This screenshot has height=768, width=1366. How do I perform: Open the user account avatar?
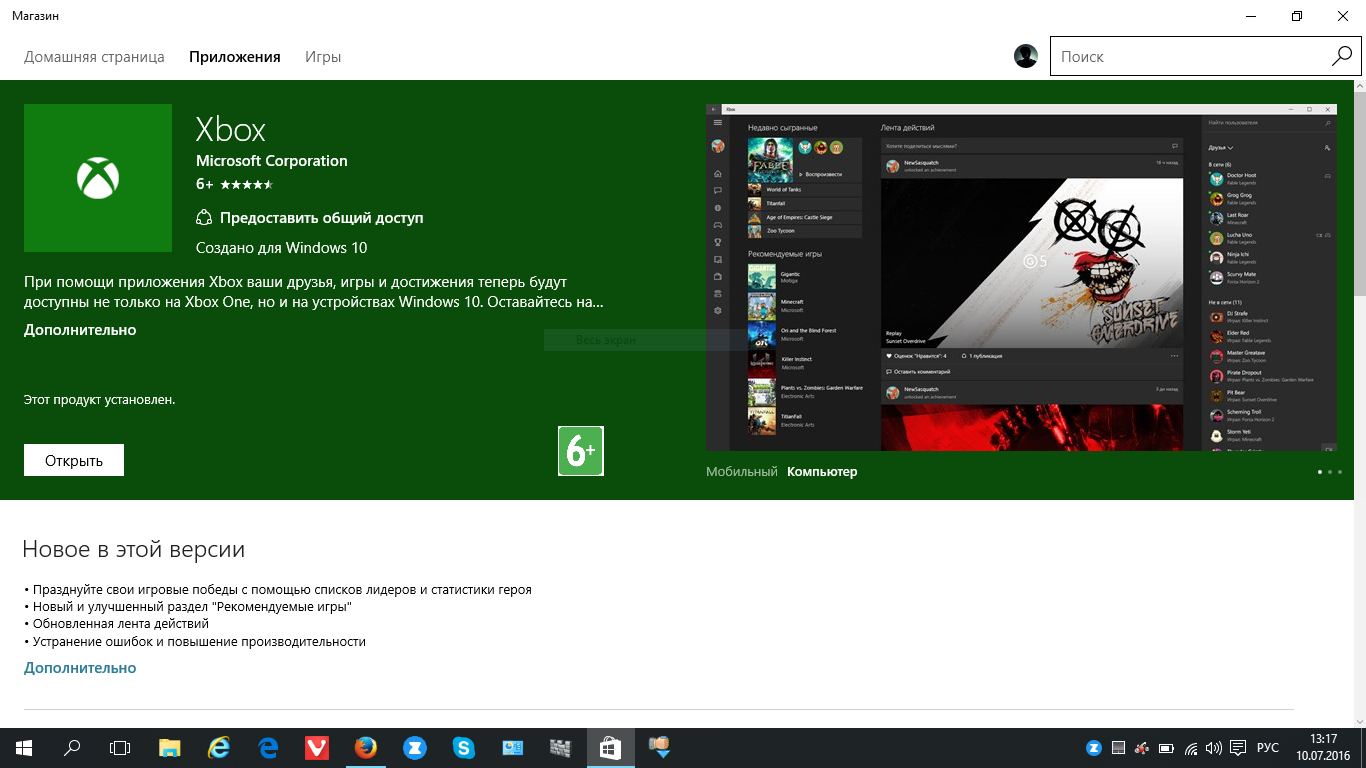(1025, 57)
